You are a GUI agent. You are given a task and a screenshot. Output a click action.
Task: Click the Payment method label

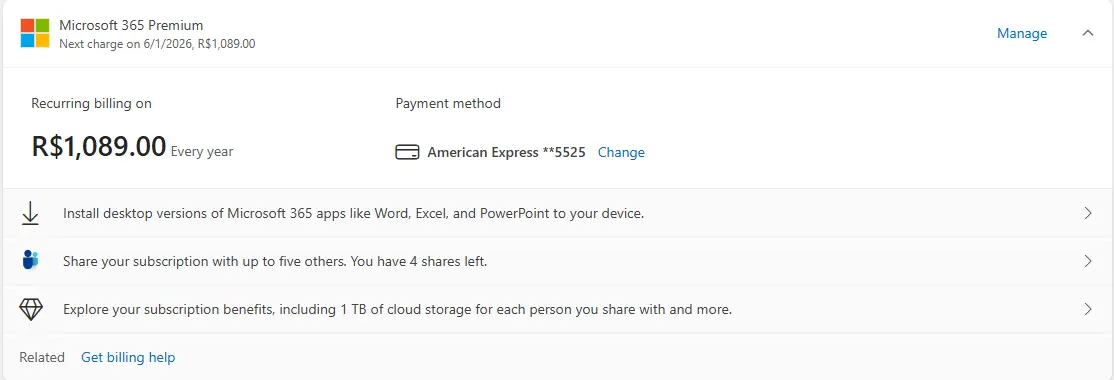point(448,104)
